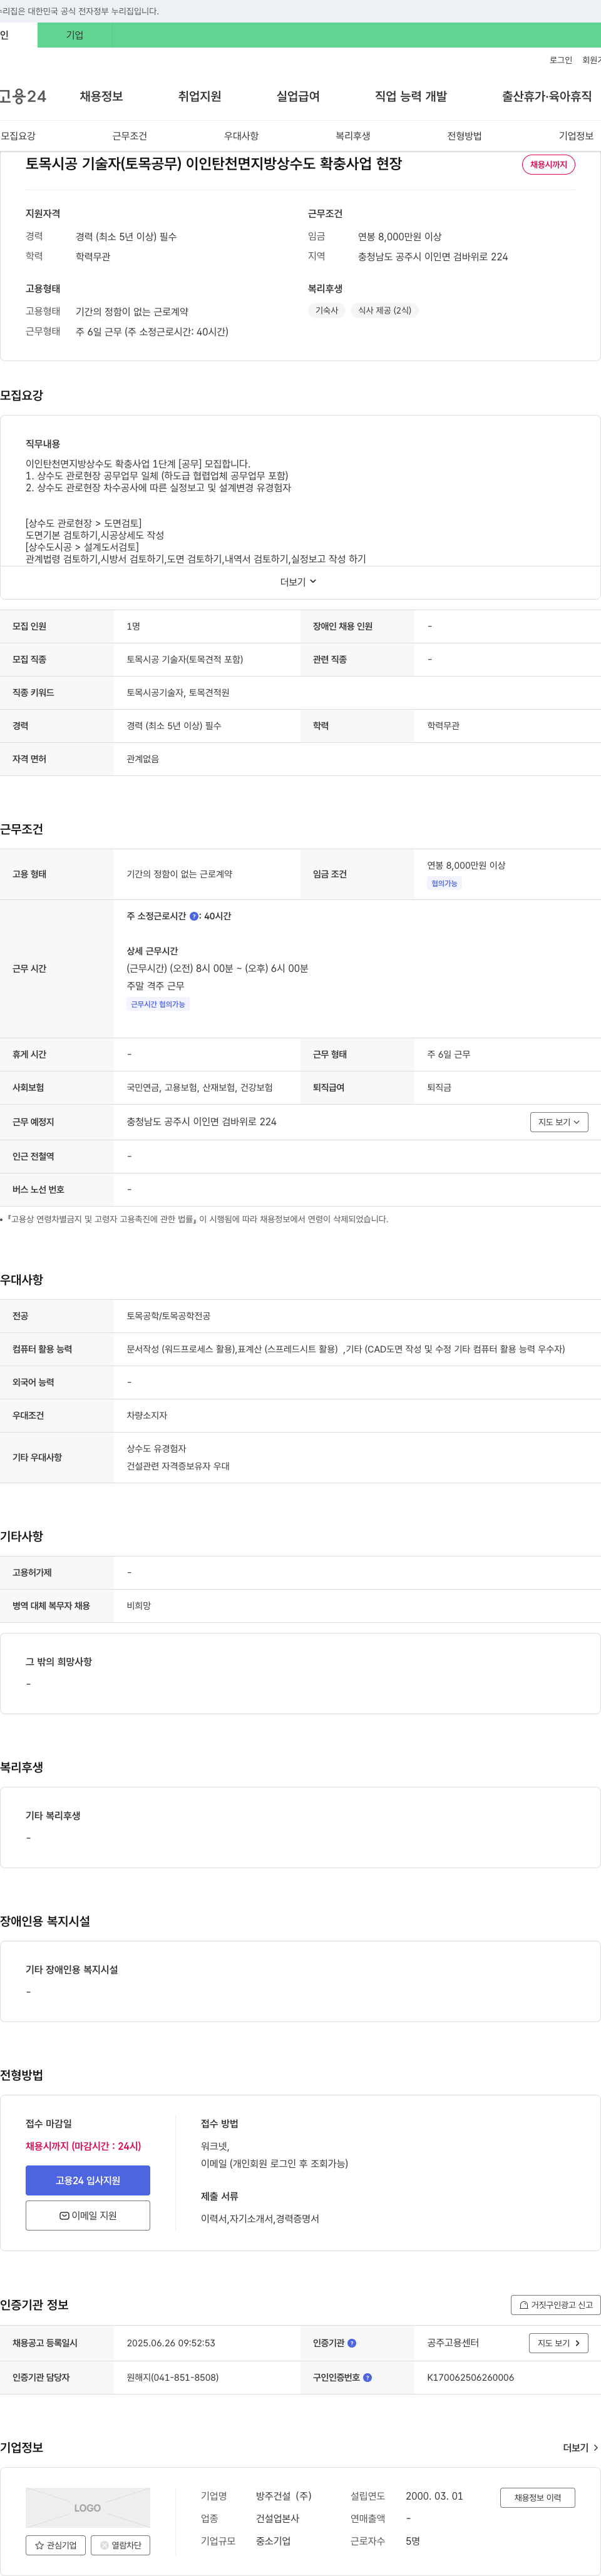This screenshot has width=601, height=2576.
Task: Click the 고용24 logo
Action: click(x=22, y=96)
